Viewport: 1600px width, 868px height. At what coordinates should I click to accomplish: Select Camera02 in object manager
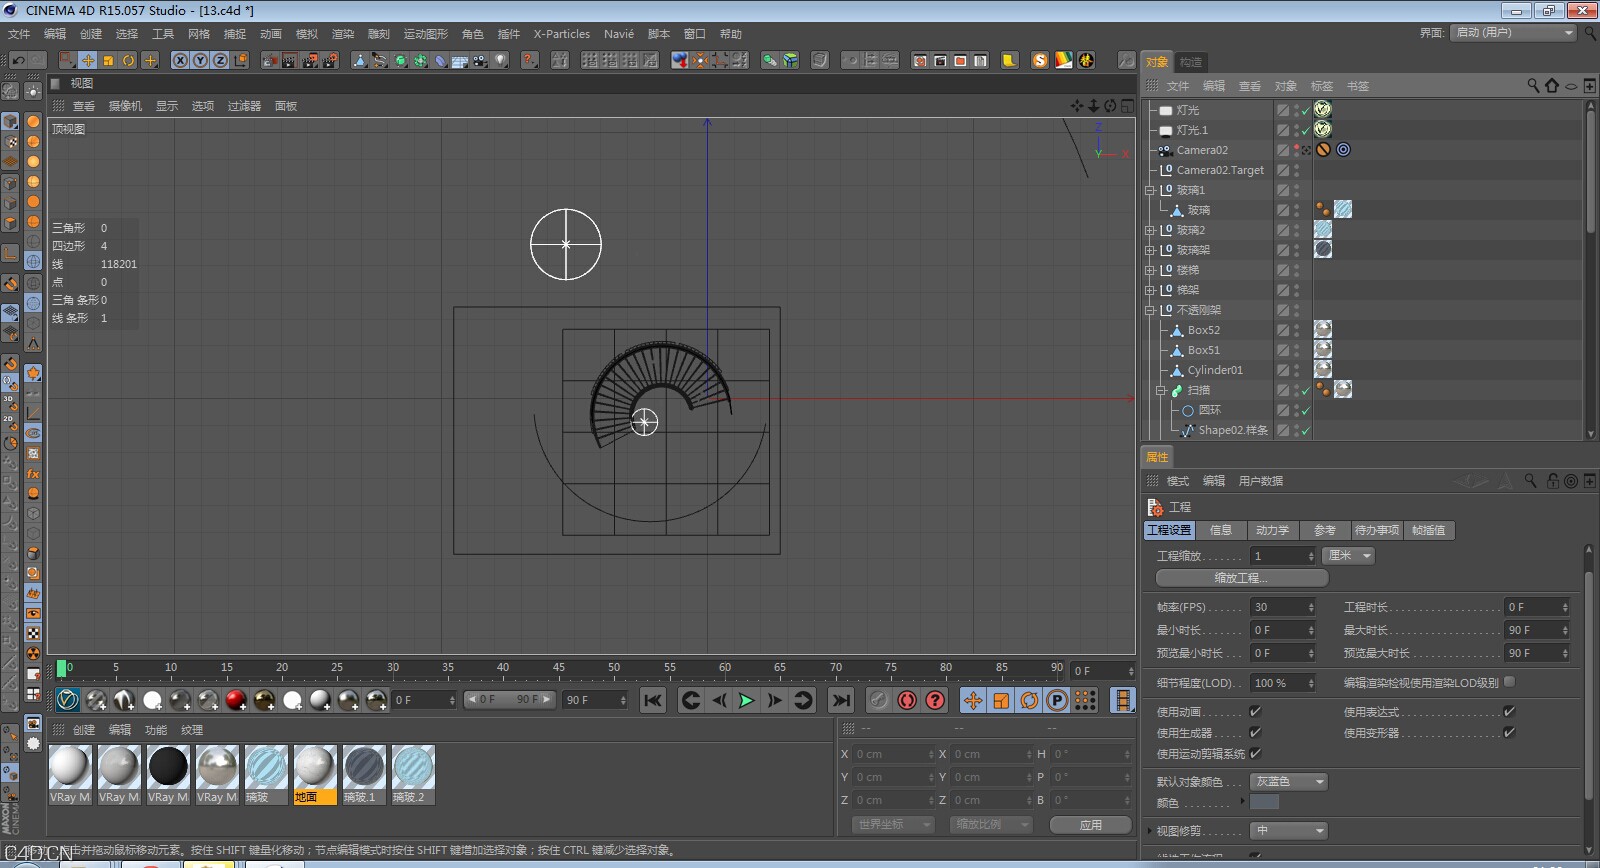[1202, 150]
